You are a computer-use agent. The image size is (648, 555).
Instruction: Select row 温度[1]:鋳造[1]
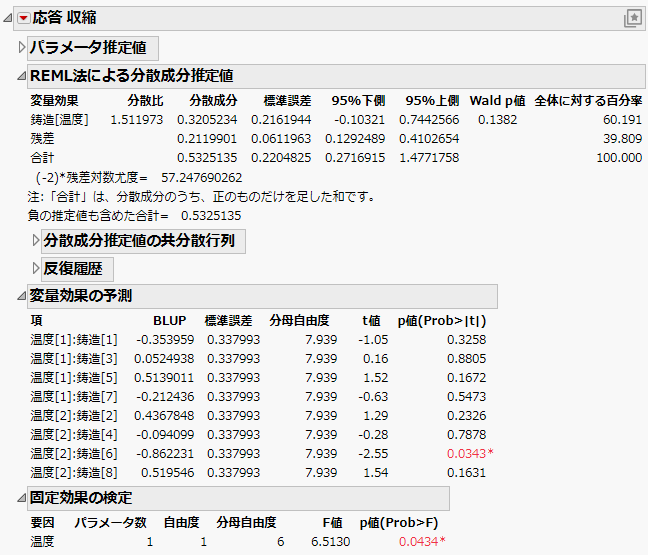74,340
